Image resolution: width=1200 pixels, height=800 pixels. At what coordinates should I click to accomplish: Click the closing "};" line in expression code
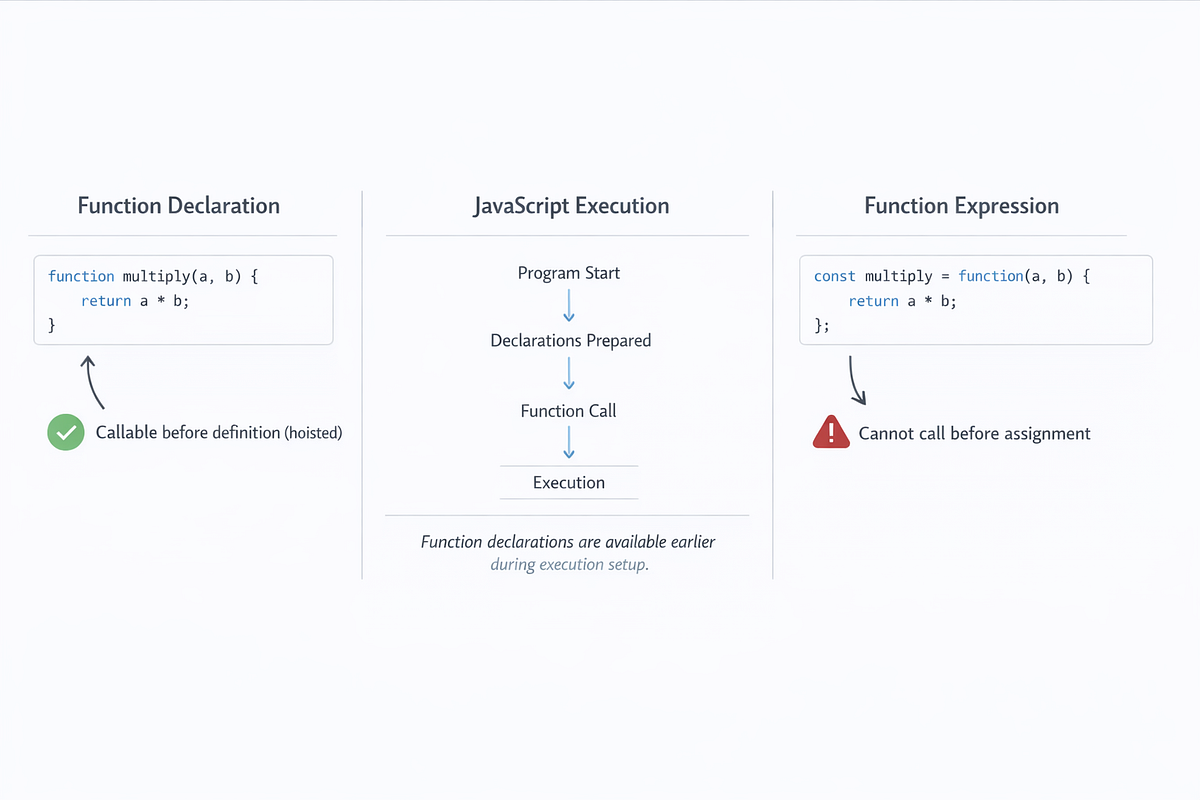822,326
